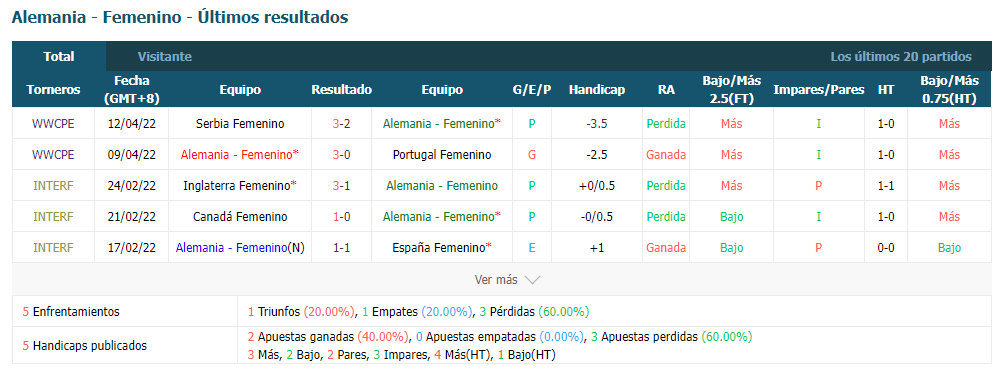Open Portugal Femenino team link
Viewport: 1003px width, 375px height.
(442, 154)
